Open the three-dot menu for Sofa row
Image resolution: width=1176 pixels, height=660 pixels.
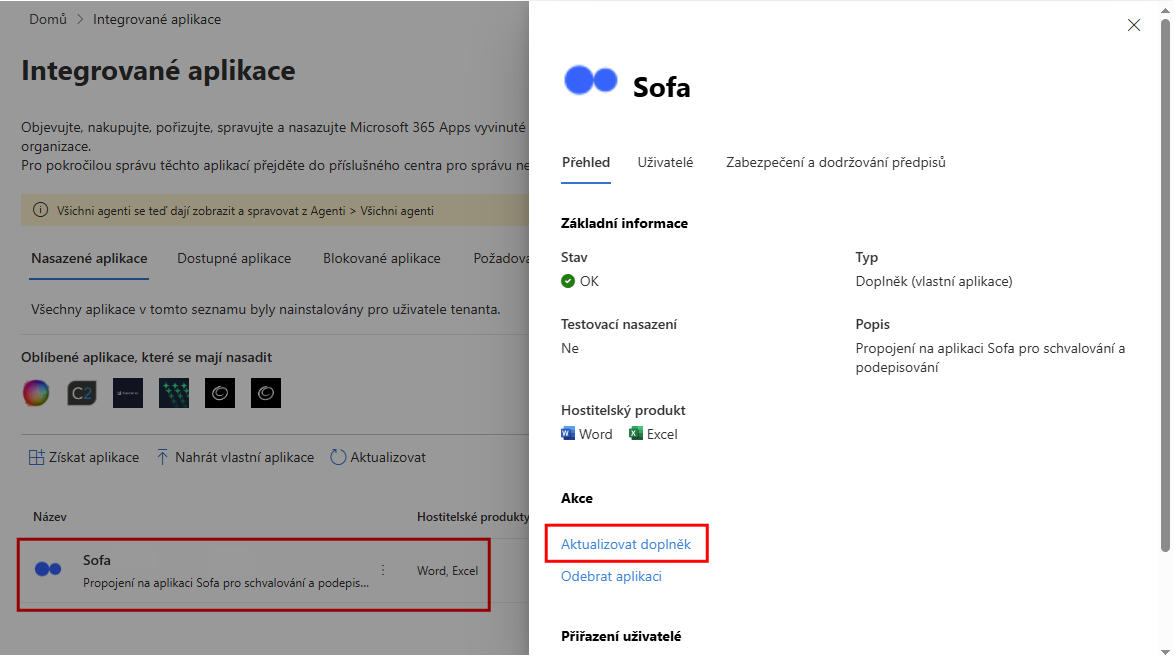[382, 570]
